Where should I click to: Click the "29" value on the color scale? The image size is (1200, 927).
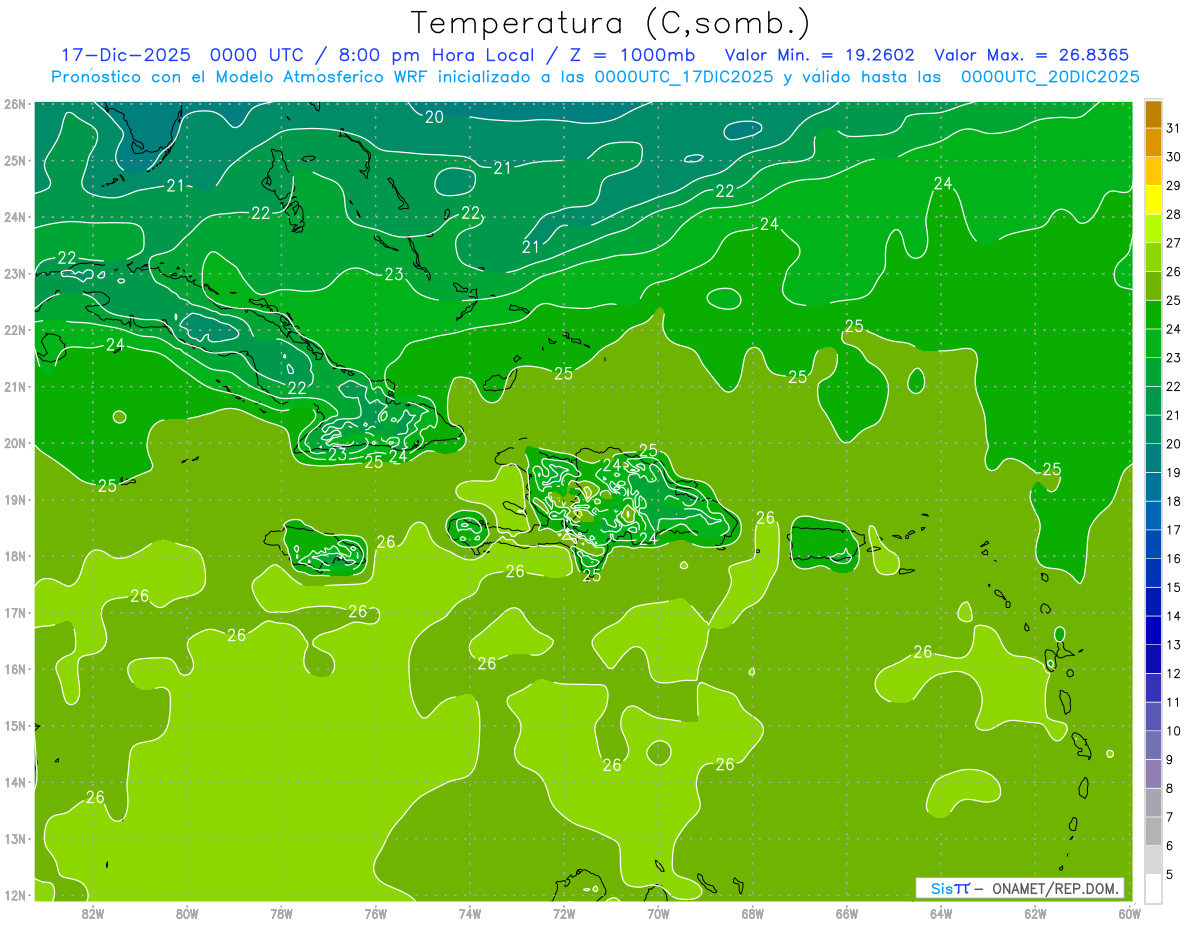(1173, 185)
